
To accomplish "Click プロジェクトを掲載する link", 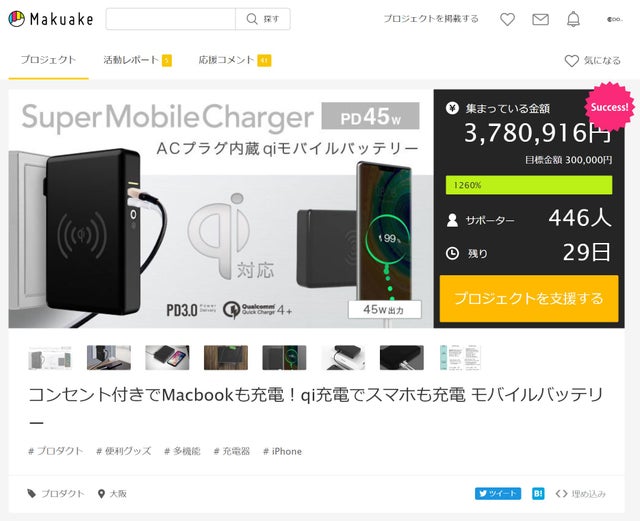I will [431, 19].
